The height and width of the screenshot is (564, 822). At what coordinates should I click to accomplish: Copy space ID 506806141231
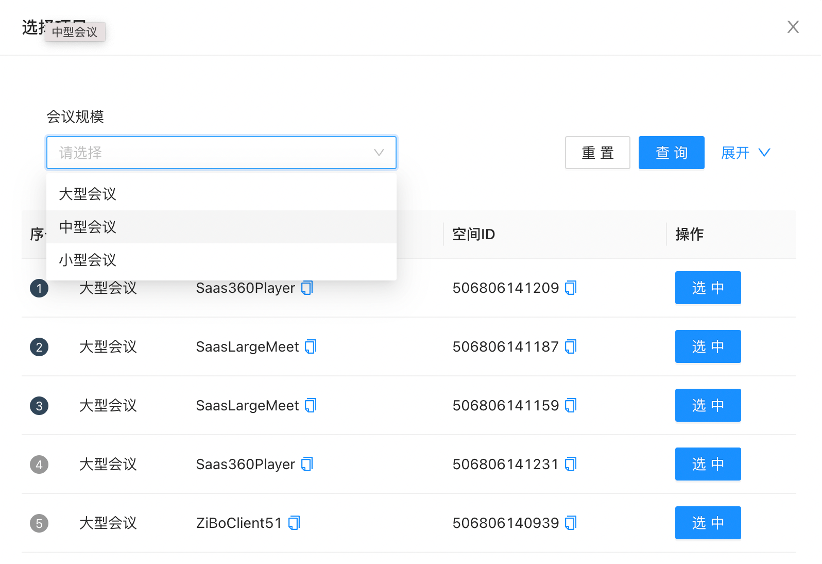(x=571, y=464)
